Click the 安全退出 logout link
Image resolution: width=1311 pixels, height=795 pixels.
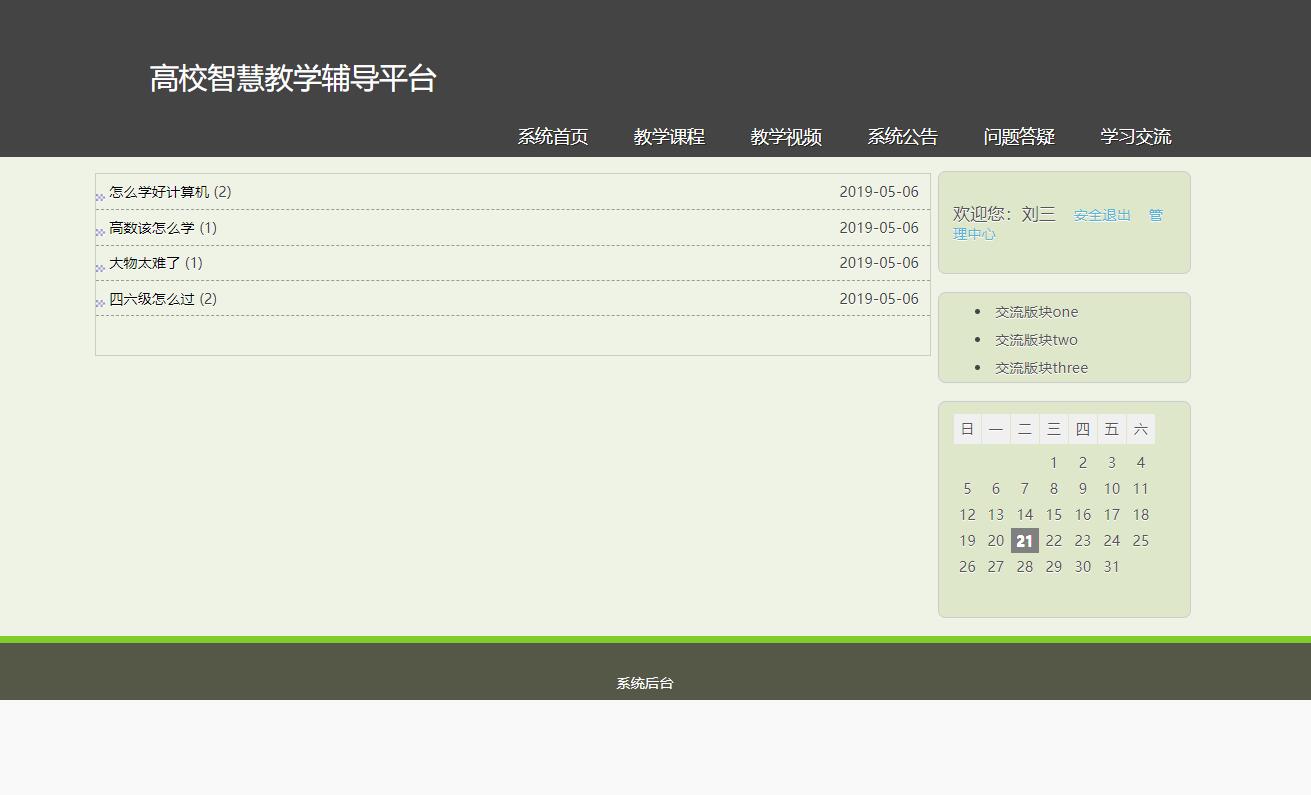[x=1101, y=214]
